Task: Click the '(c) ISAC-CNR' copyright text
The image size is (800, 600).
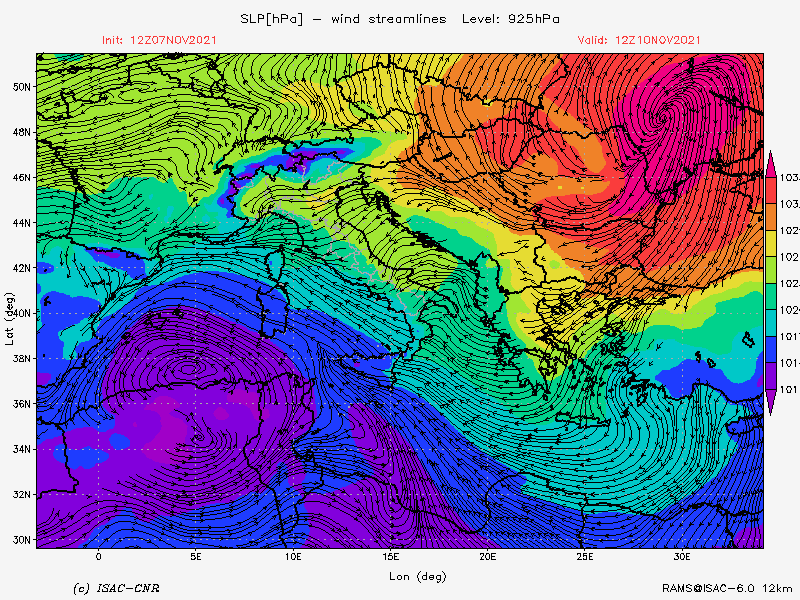Action: click(x=116, y=589)
